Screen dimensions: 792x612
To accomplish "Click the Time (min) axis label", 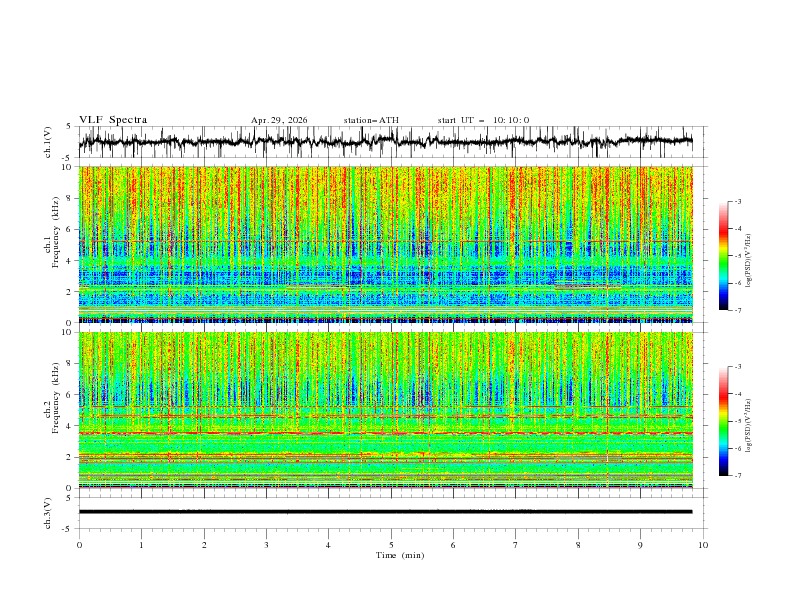I will pyautogui.click(x=400, y=555).
